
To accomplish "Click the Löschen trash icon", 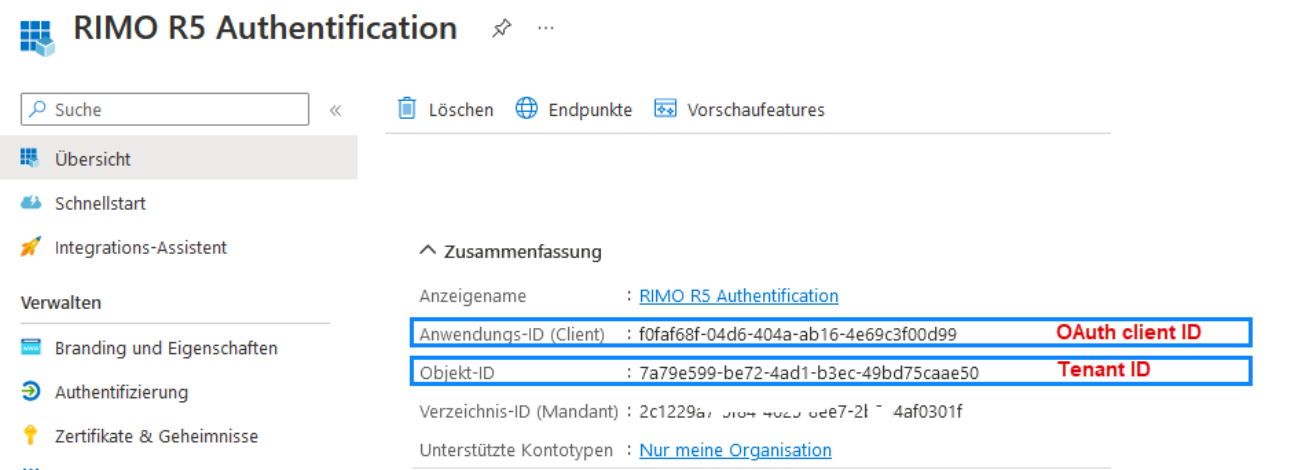I will click(407, 108).
